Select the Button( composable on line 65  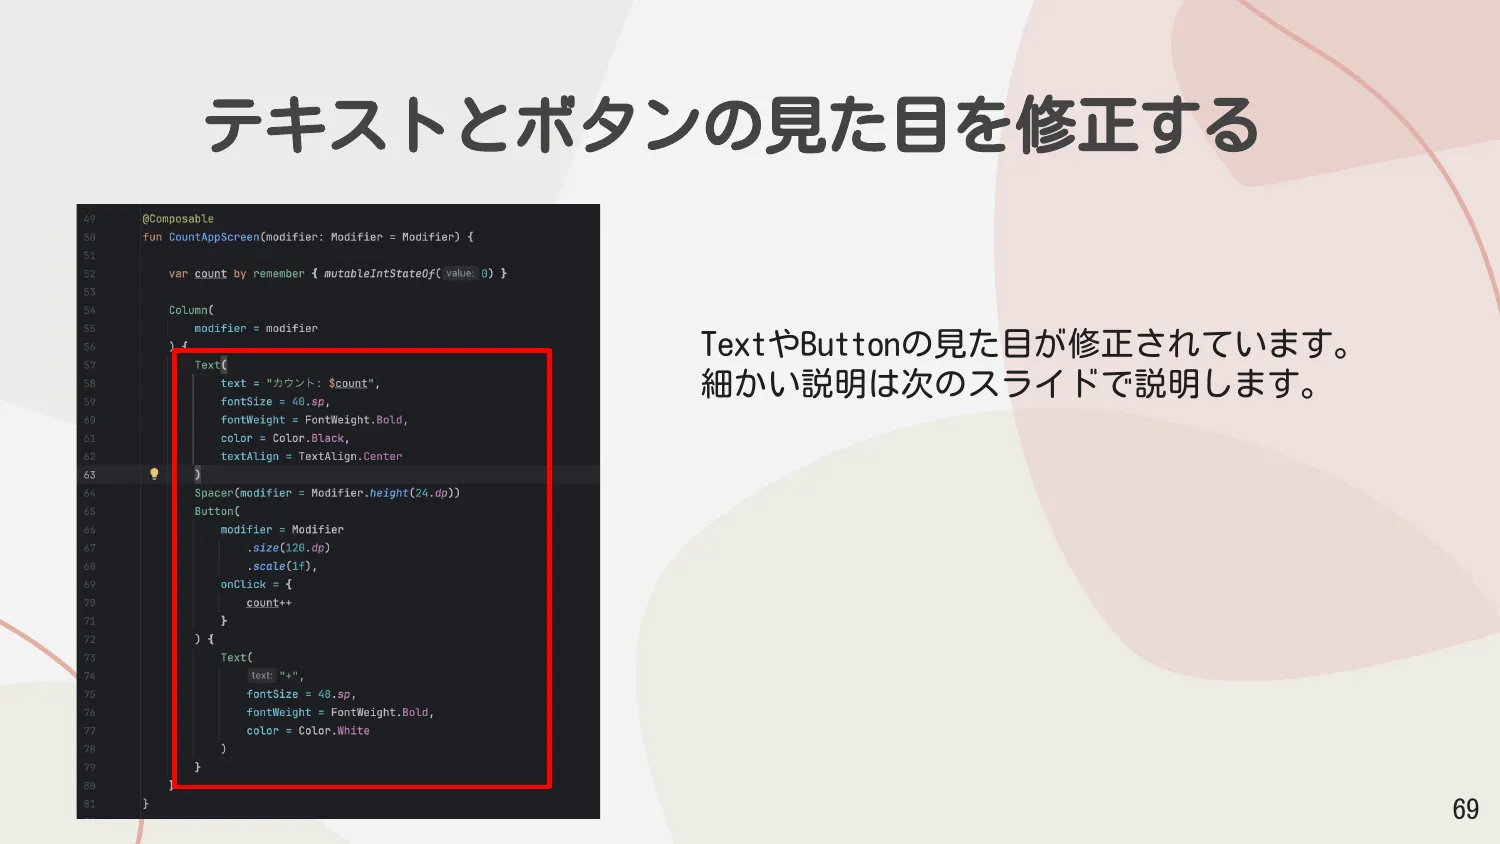pyautogui.click(x=215, y=510)
